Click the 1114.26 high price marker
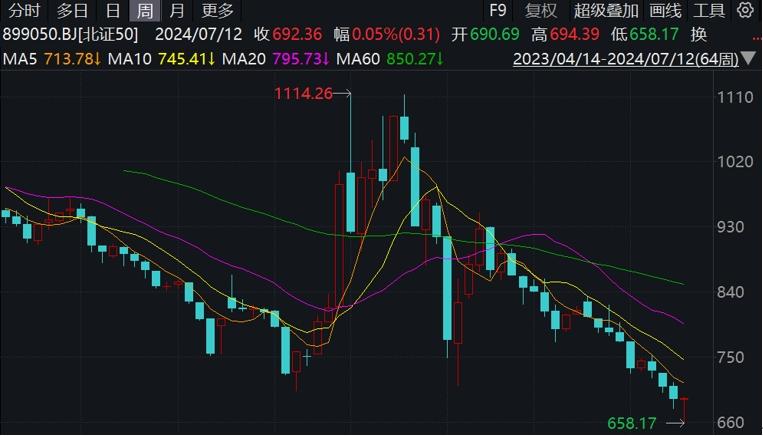The width and height of the screenshot is (763, 436). pos(303,93)
